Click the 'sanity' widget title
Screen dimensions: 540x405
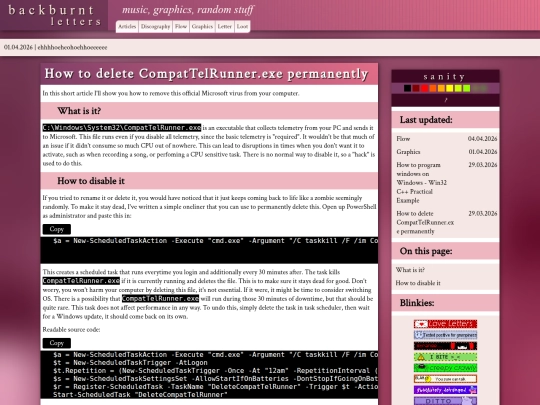pos(445,76)
